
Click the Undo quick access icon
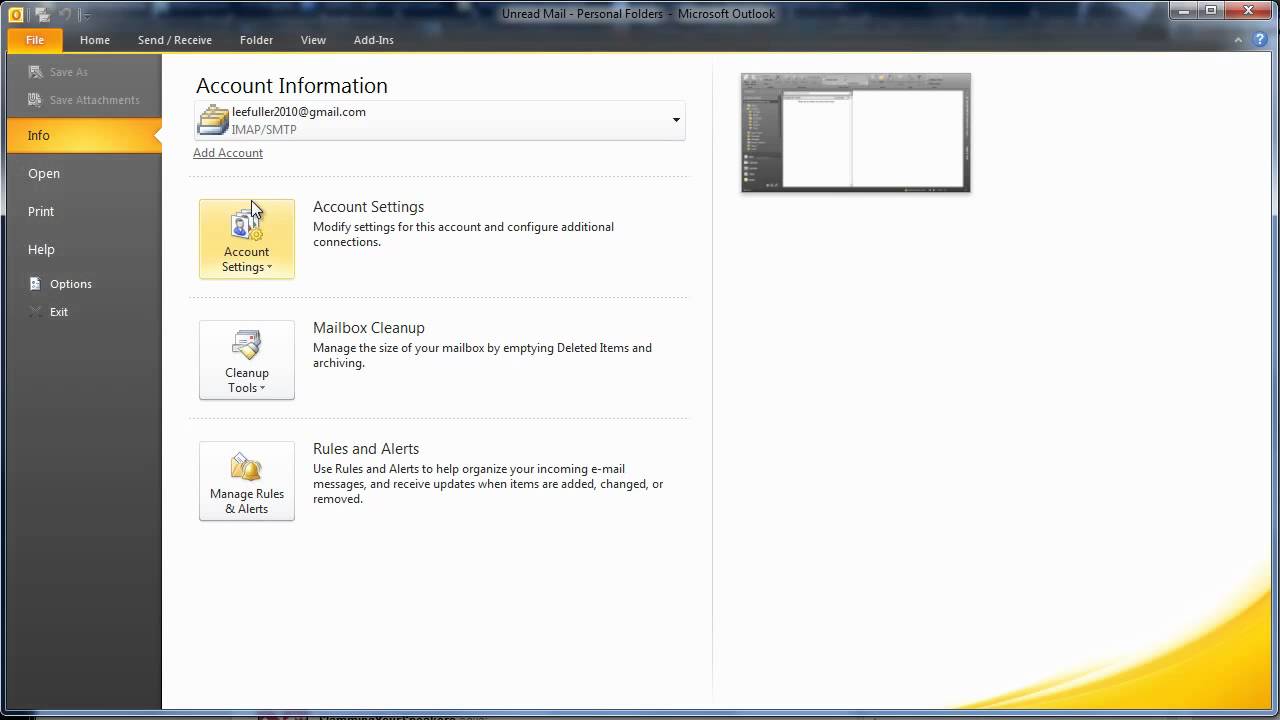coord(65,14)
